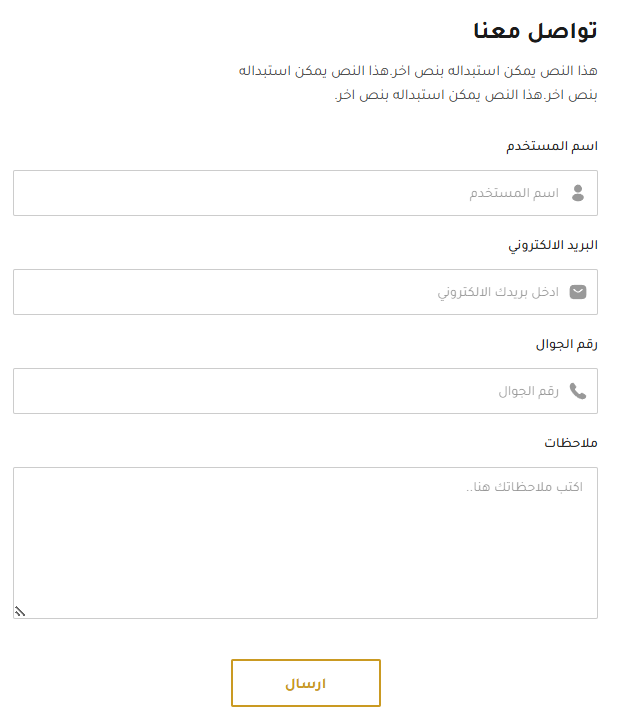
Task: Click the second line of description text
Action: coord(465,96)
